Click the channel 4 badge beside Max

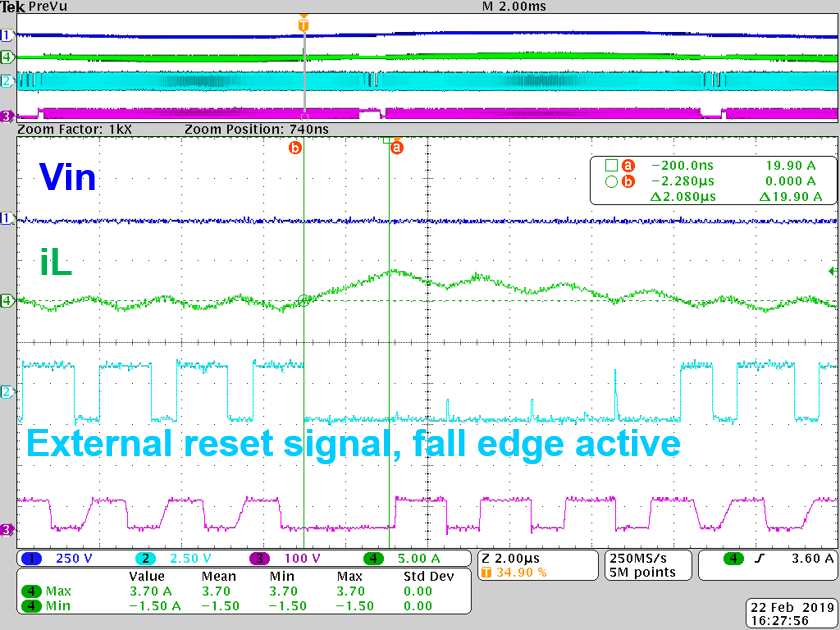(32, 591)
